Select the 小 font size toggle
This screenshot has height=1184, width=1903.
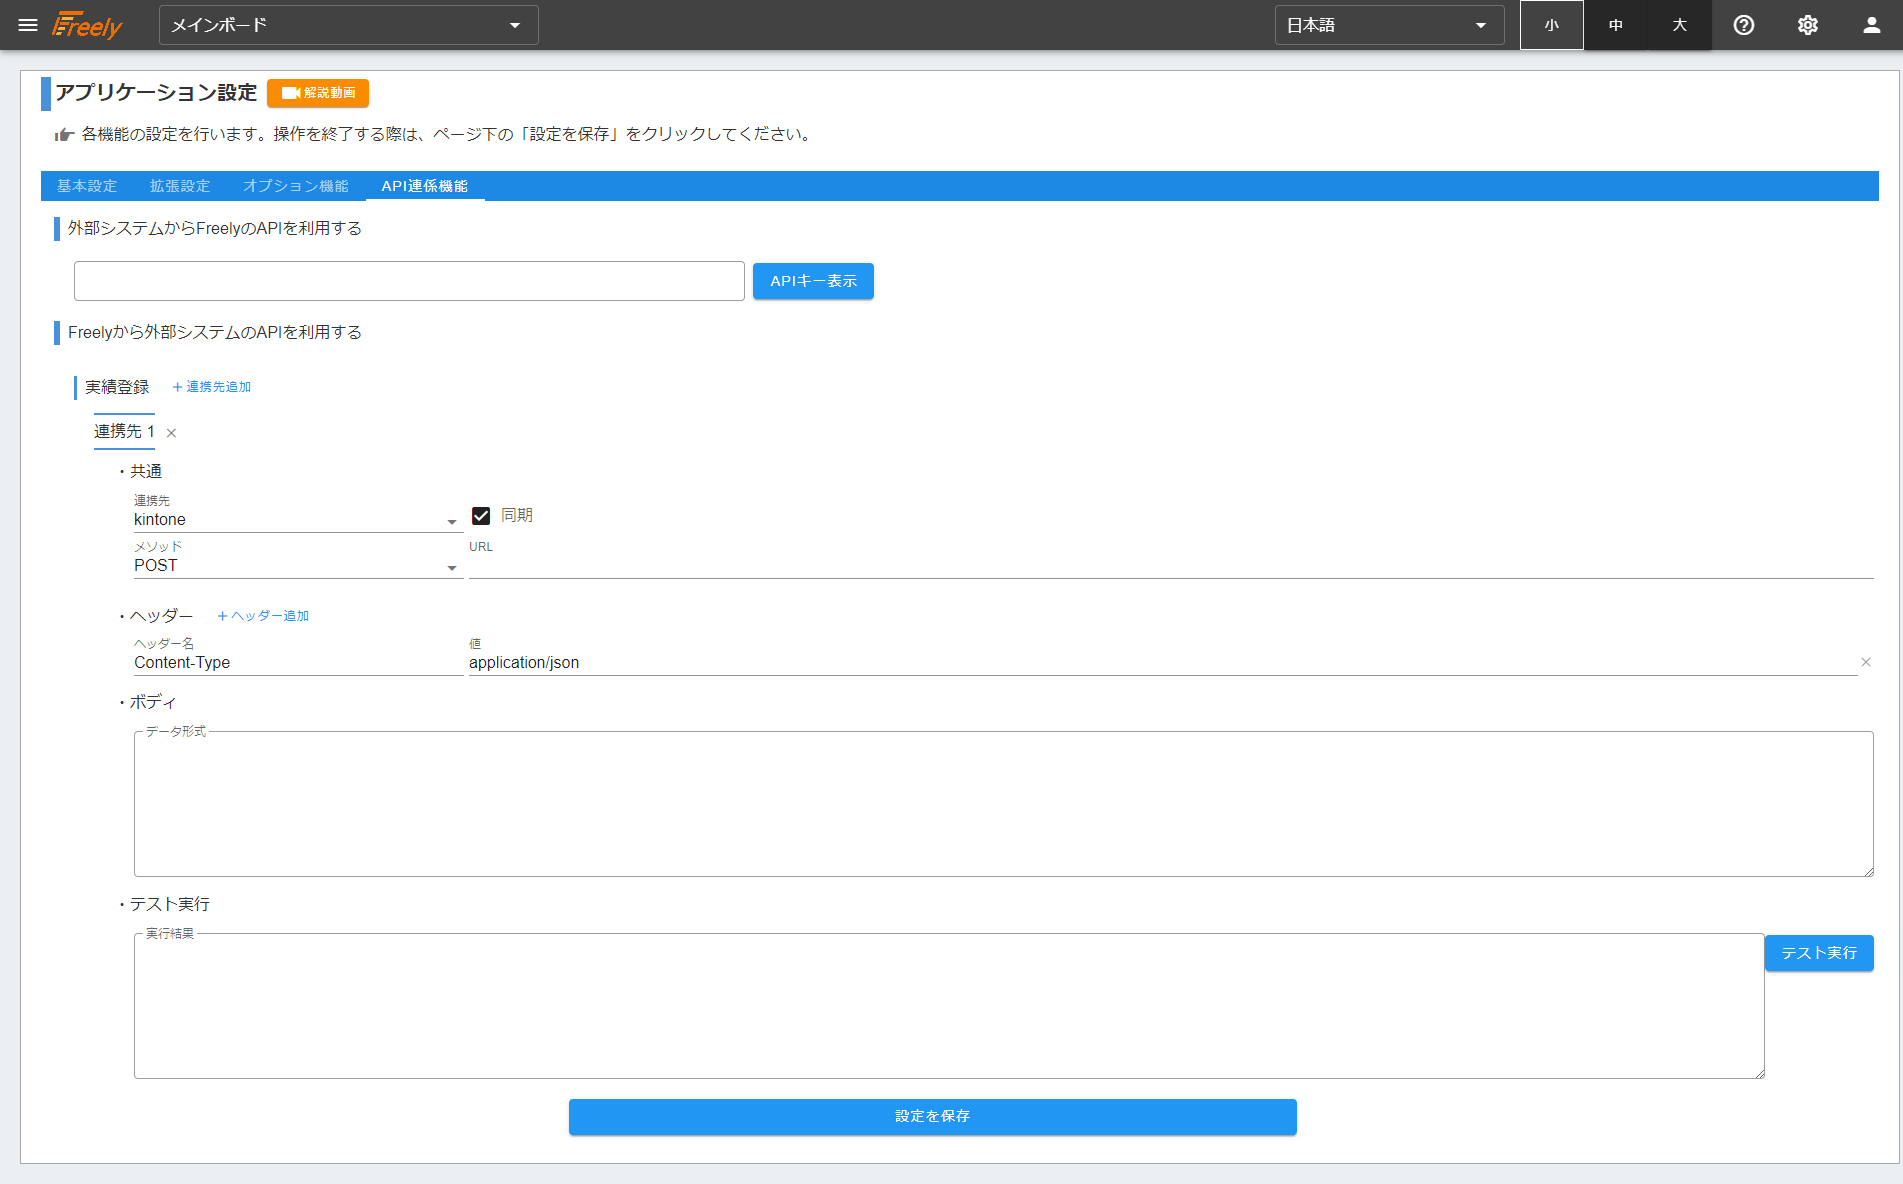(1551, 25)
